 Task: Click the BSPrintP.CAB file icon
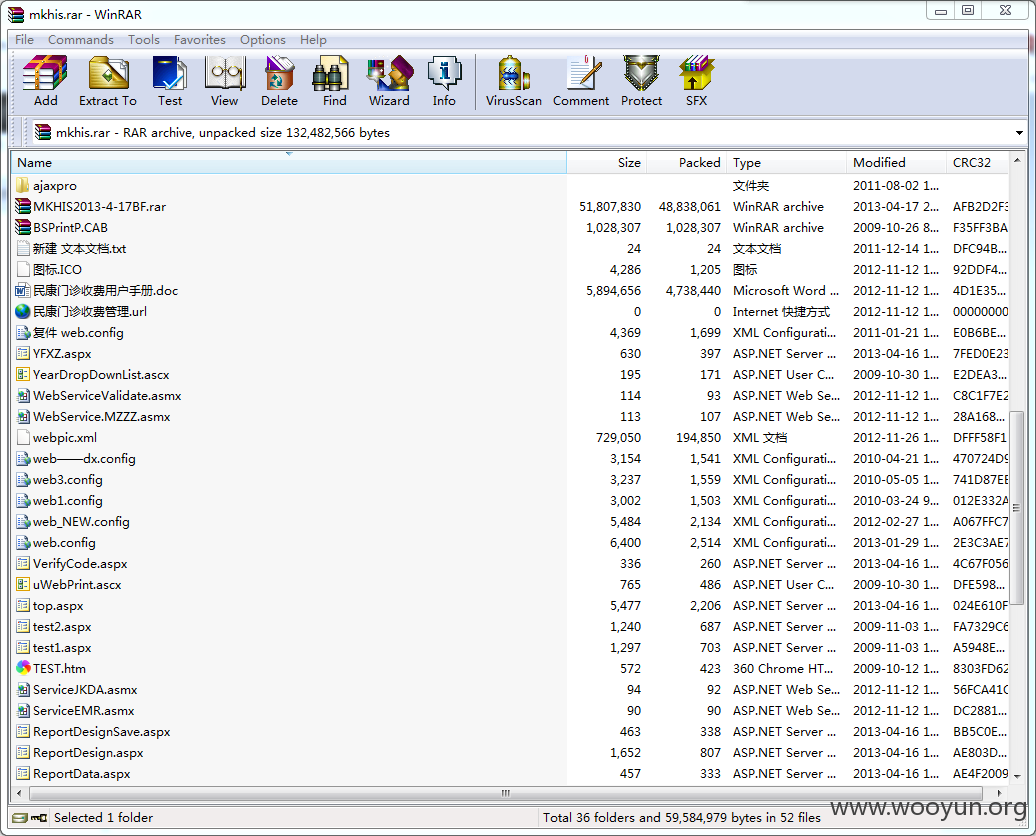22,227
